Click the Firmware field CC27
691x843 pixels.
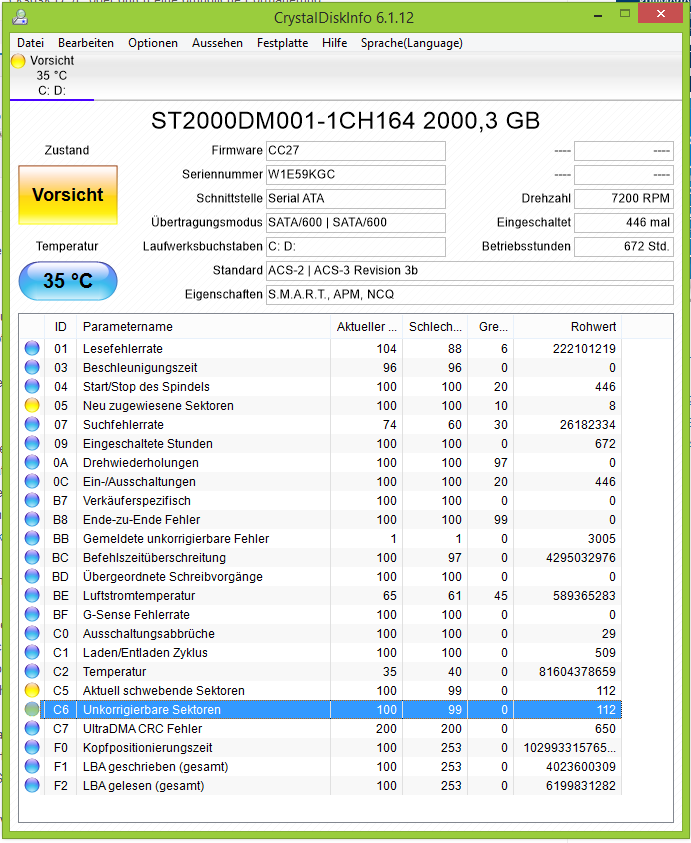(x=355, y=151)
